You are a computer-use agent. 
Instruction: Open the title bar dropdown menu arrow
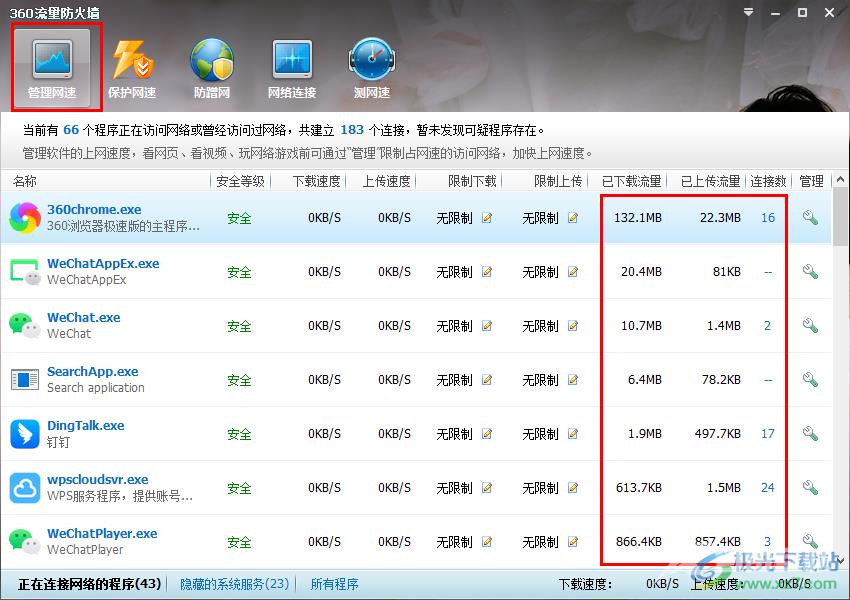(748, 12)
